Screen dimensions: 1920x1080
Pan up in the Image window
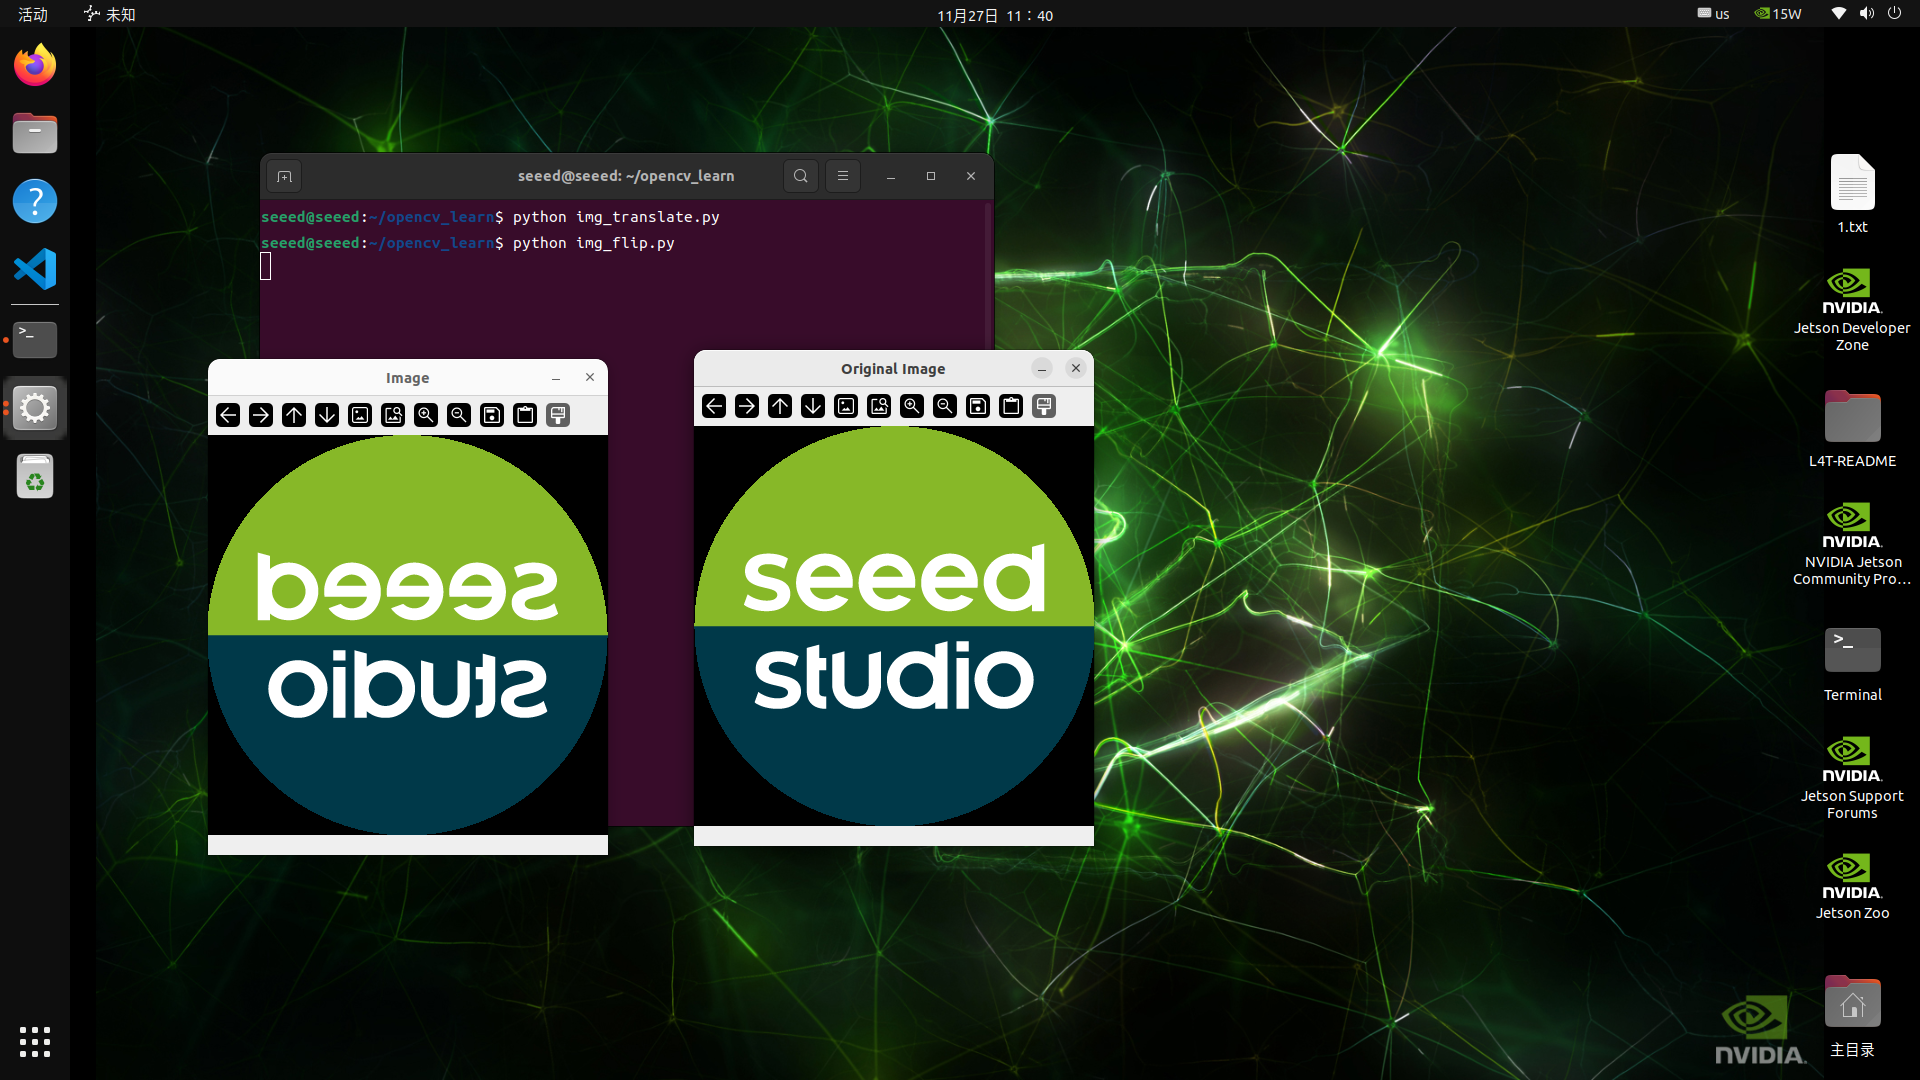coord(294,415)
